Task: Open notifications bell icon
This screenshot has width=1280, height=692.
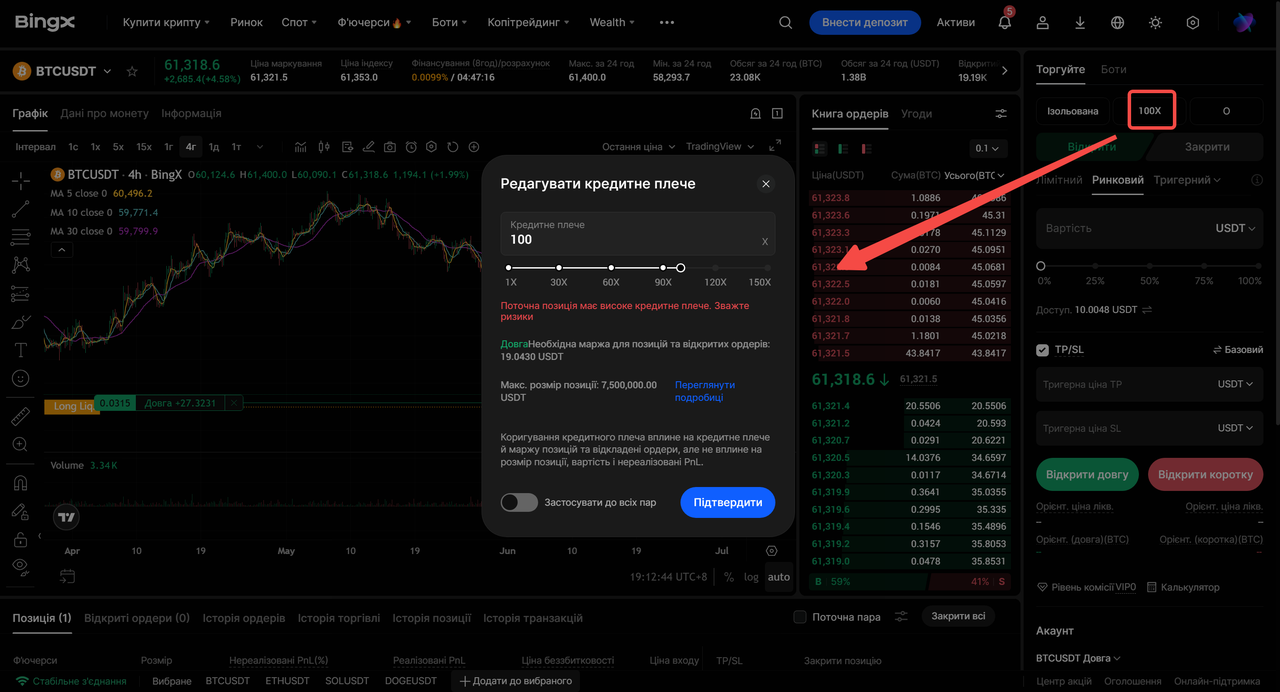Action: [1005, 22]
